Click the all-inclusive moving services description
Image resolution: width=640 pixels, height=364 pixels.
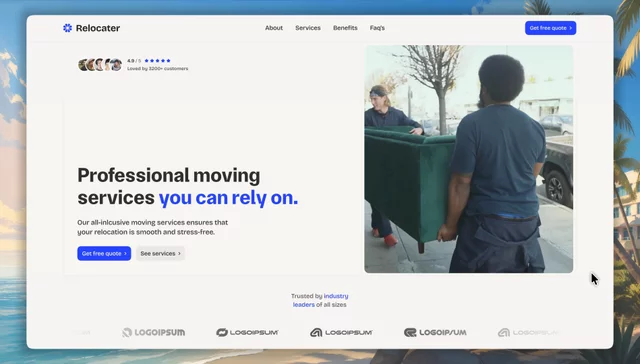pyautogui.click(x=153, y=227)
